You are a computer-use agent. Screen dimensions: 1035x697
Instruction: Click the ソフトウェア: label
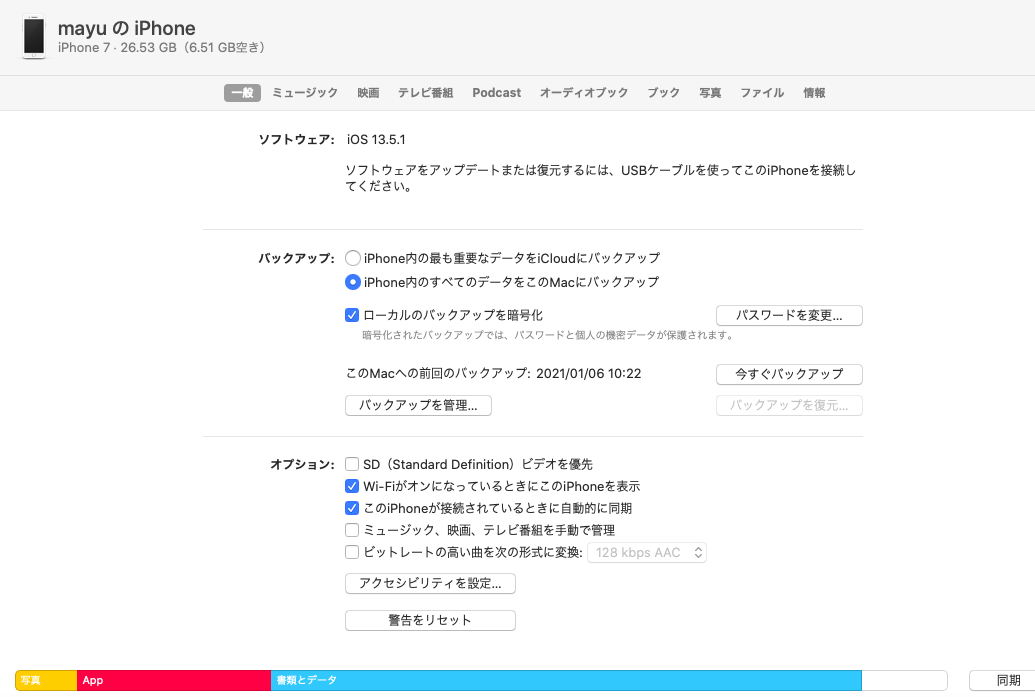pyautogui.click(x=296, y=140)
